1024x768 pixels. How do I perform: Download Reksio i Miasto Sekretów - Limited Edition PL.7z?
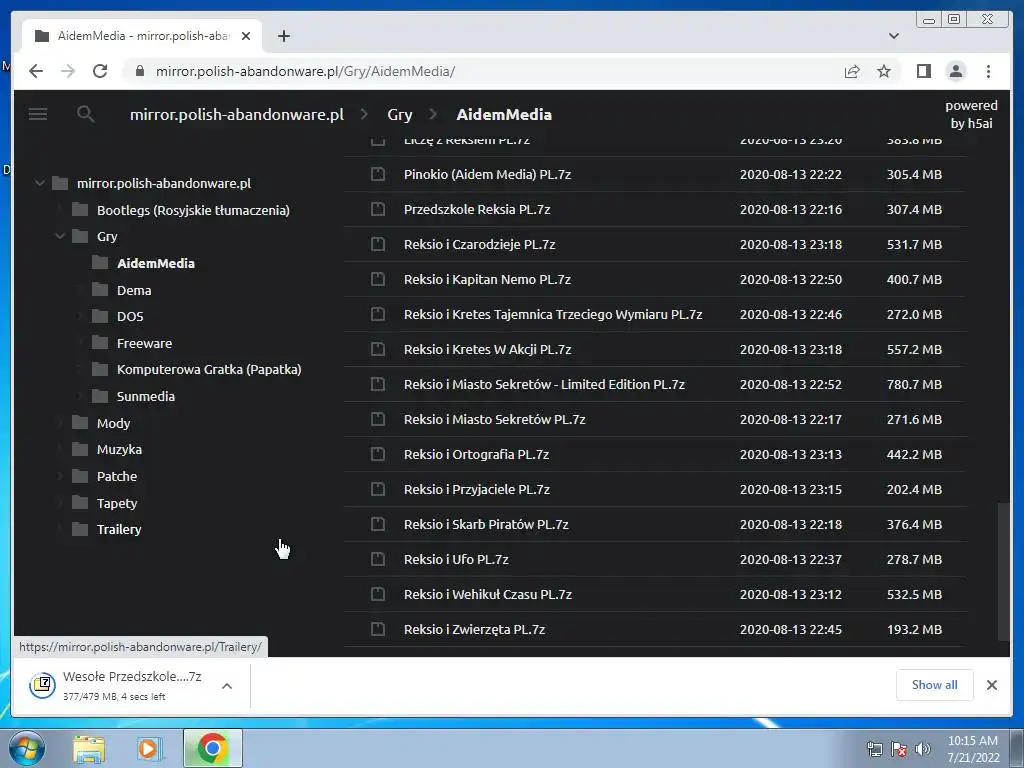pyautogui.click(x=544, y=384)
